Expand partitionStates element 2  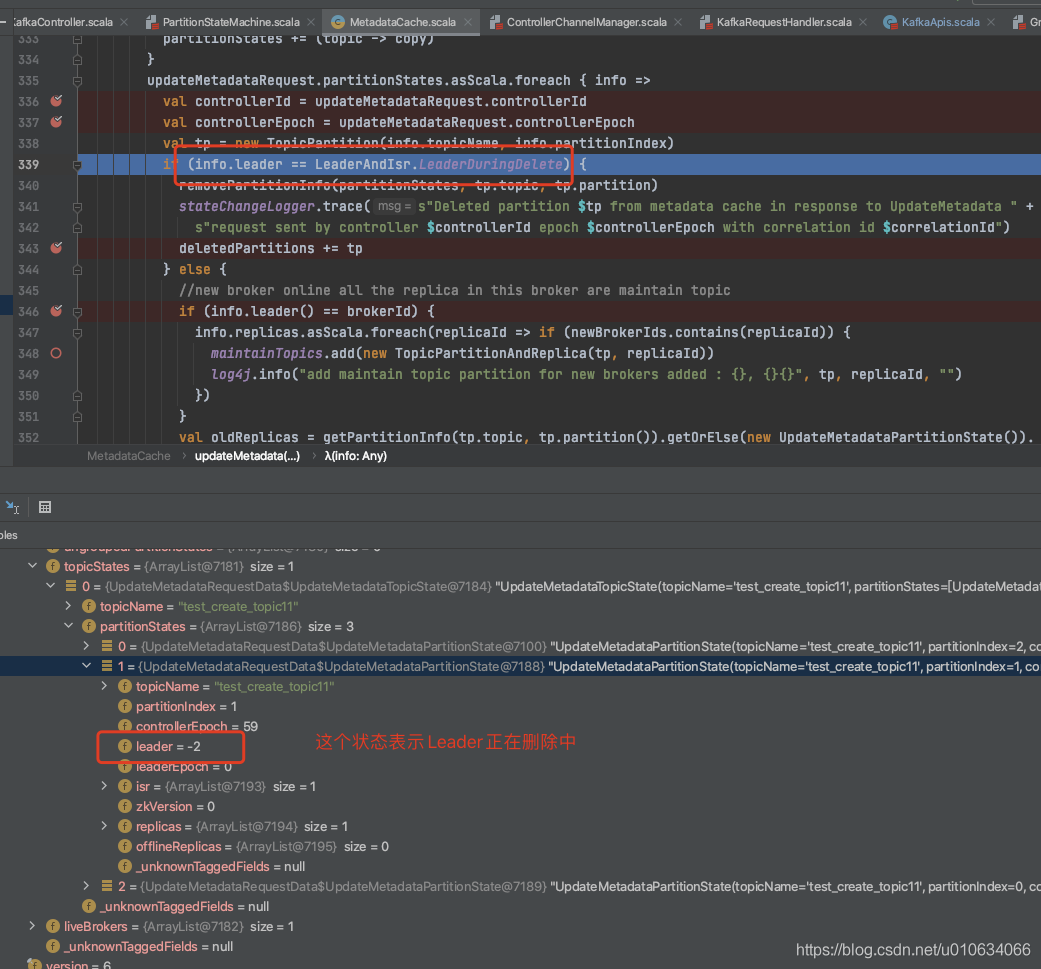(x=86, y=886)
